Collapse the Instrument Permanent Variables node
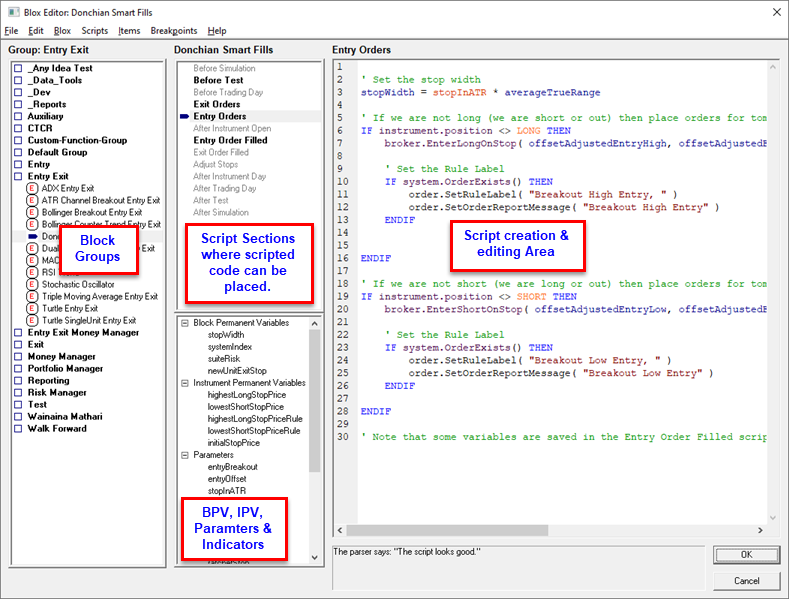This screenshot has width=789, height=599. [184, 383]
